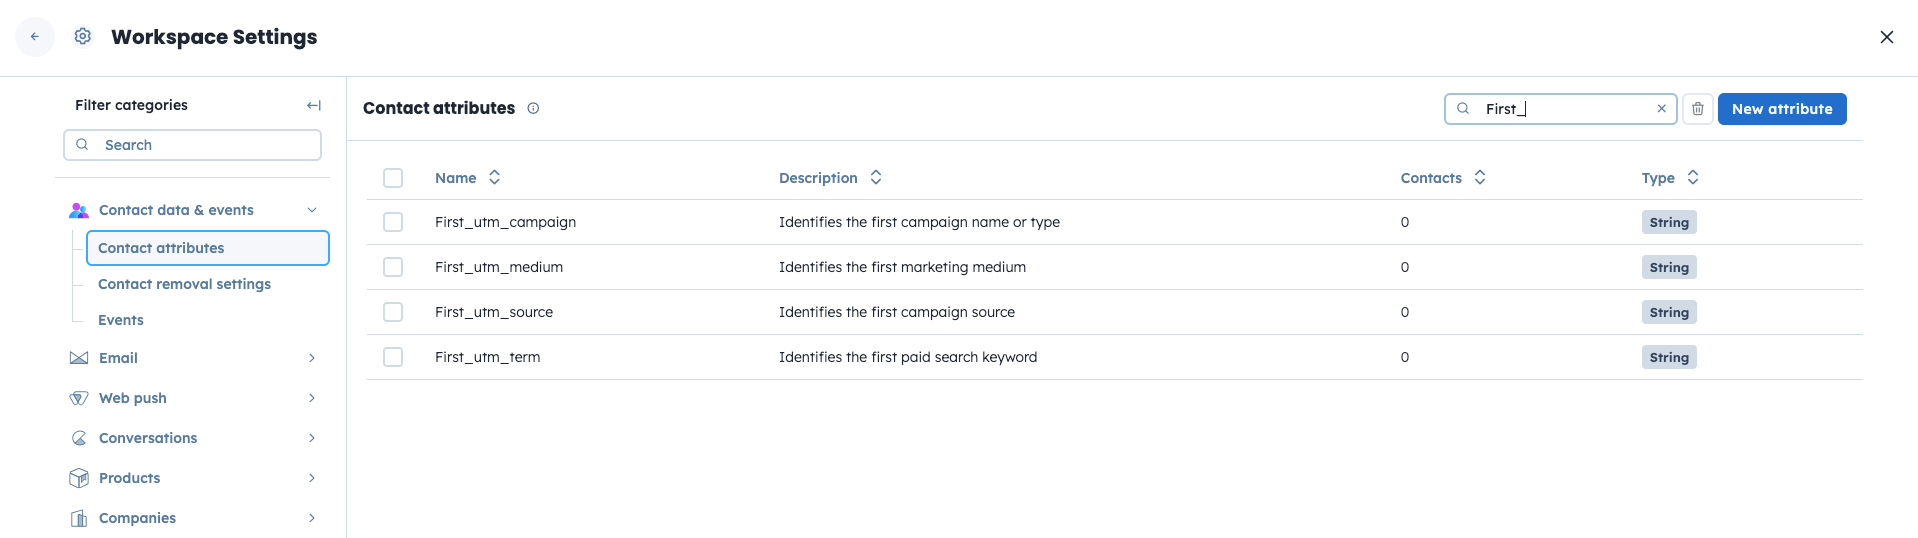Collapse Contact data & events section
The image size is (1918, 538).
pyautogui.click(x=312, y=210)
